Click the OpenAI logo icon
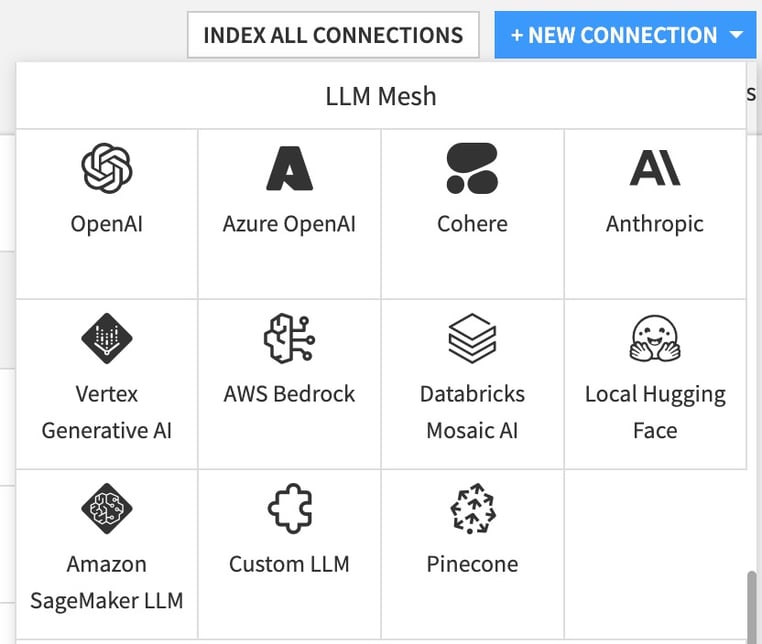Image resolution: width=762 pixels, height=644 pixels. click(x=106, y=167)
